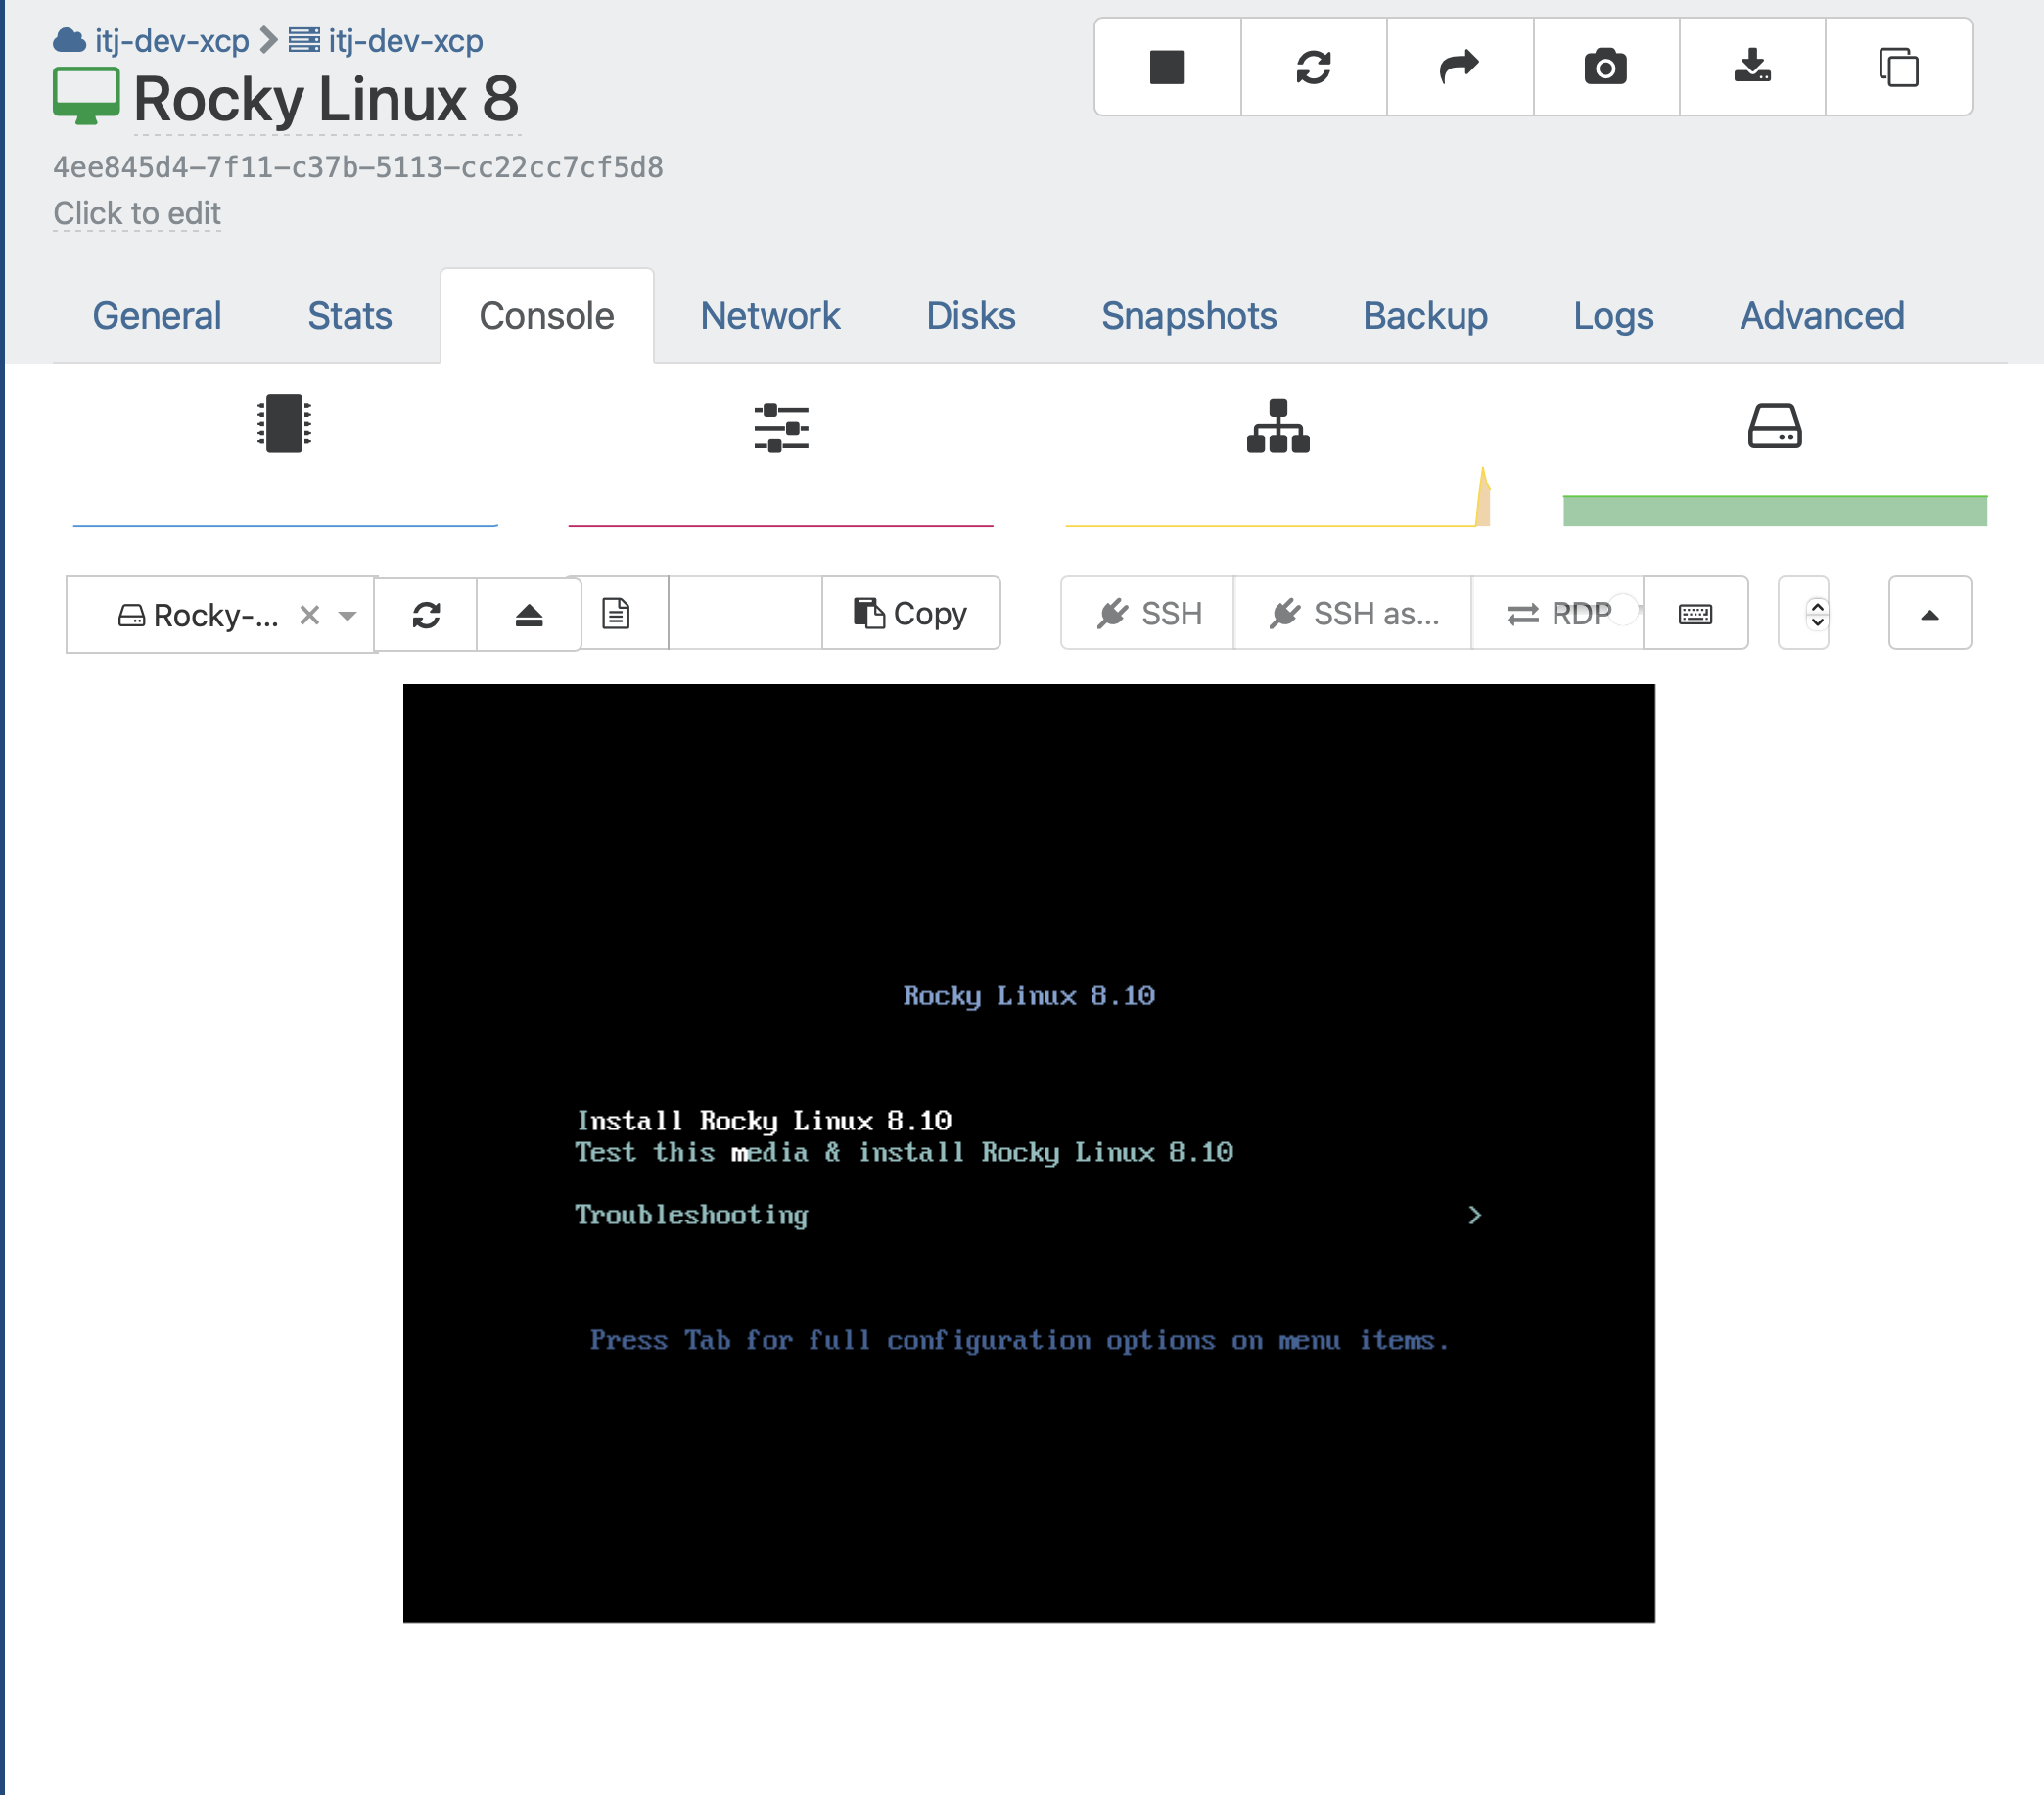
Task: Connect via the SSH button
Action: (x=1148, y=613)
